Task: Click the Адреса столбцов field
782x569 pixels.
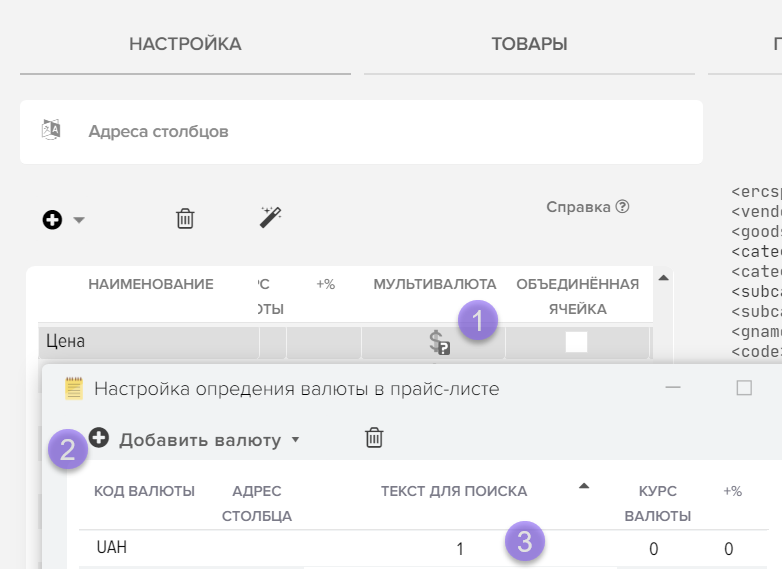Action: (360, 131)
